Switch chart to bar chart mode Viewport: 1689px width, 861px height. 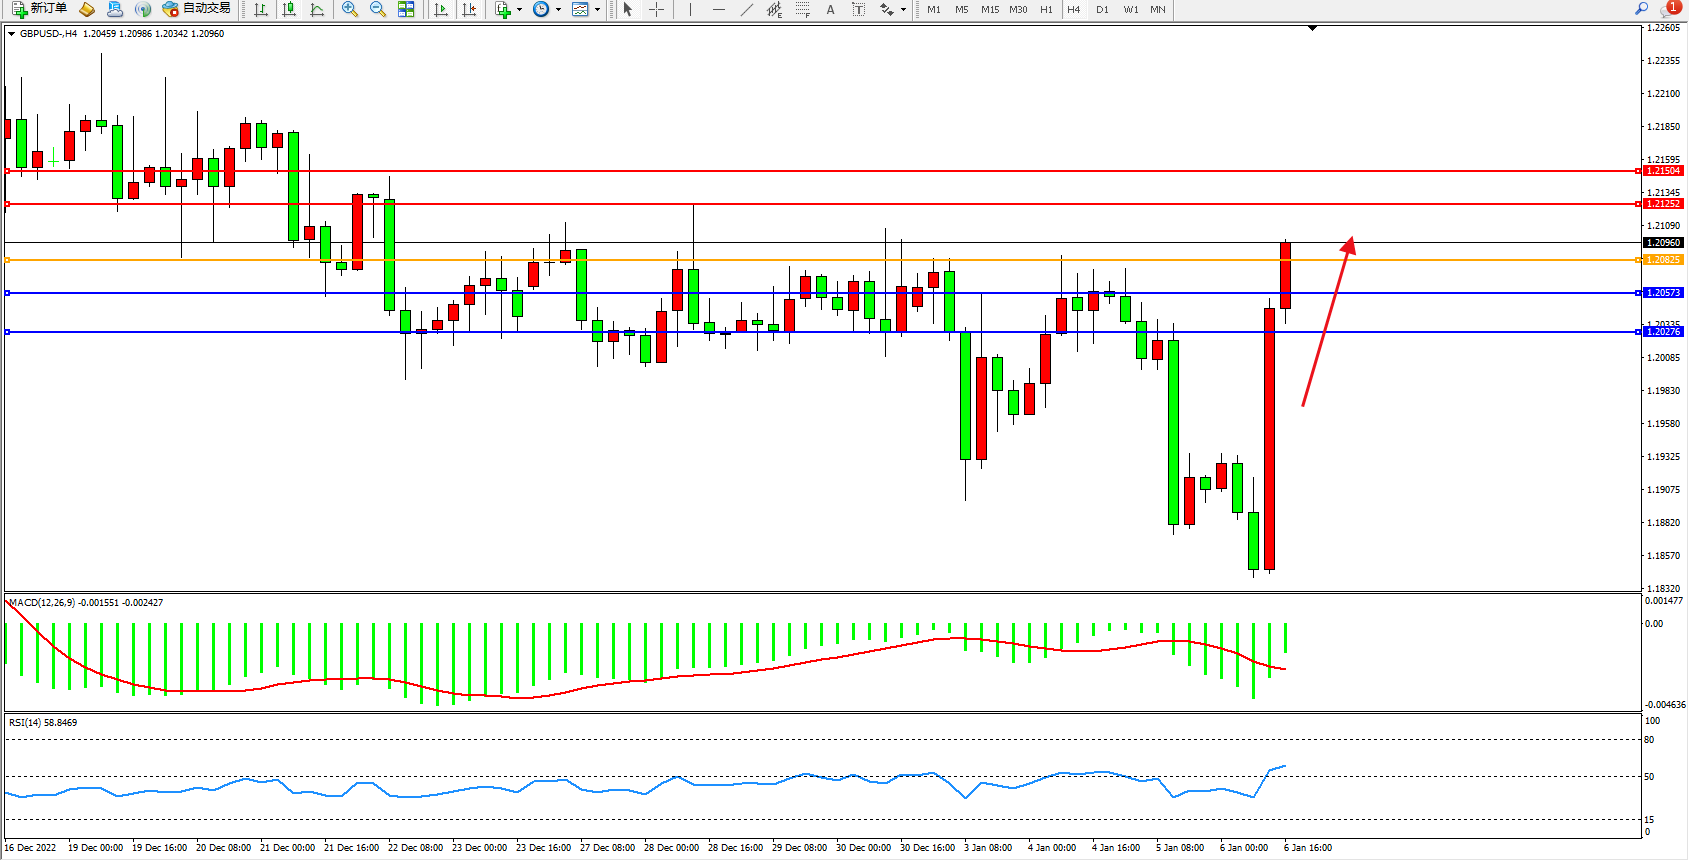tap(261, 9)
